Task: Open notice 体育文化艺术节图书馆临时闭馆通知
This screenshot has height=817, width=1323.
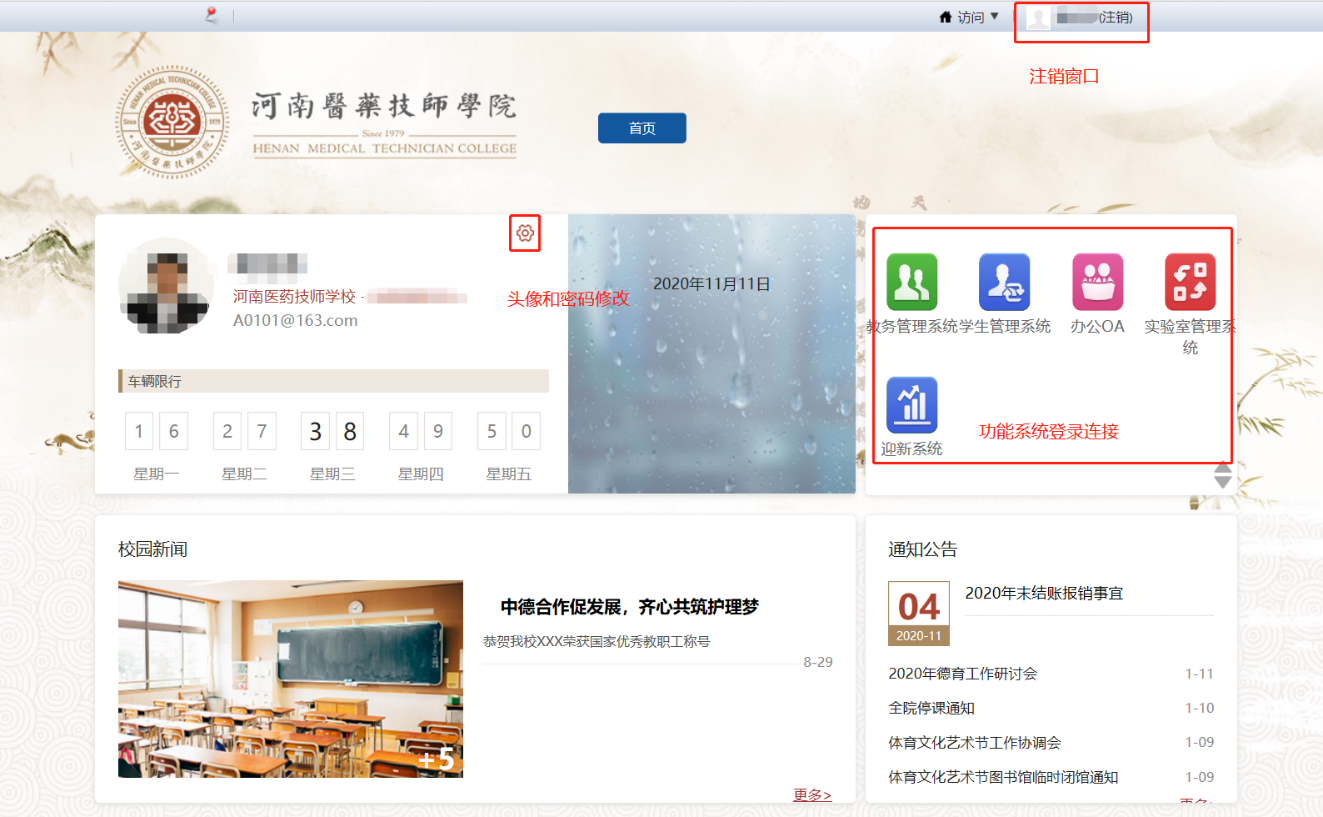Action: (x=1003, y=777)
